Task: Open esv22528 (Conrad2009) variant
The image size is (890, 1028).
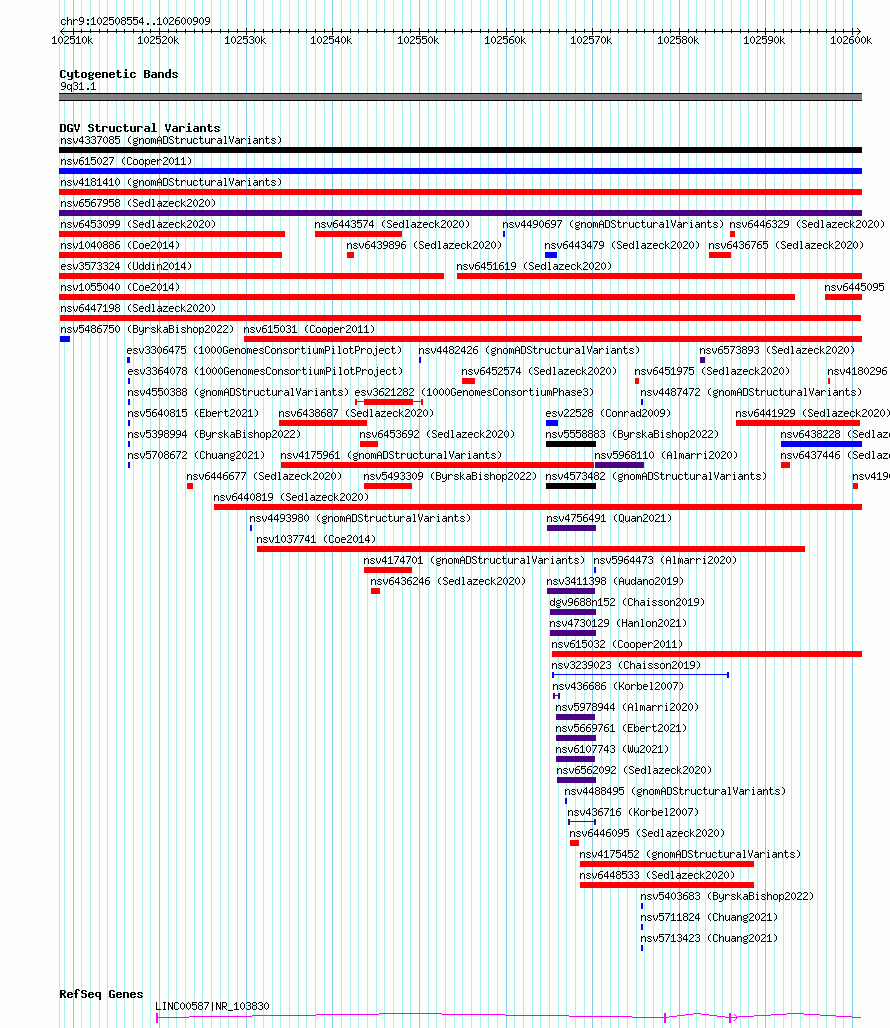Action: click(608, 413)
